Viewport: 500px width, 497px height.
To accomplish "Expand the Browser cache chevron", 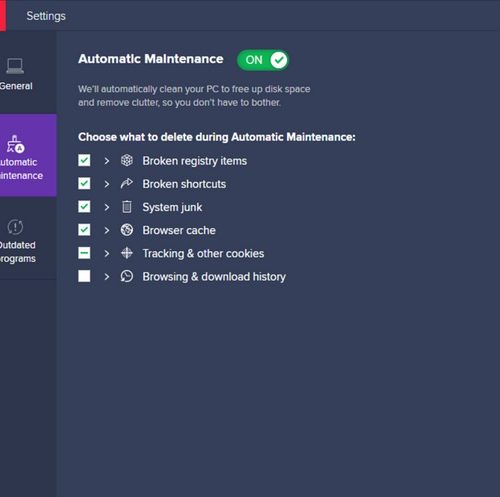I will 107,230.
